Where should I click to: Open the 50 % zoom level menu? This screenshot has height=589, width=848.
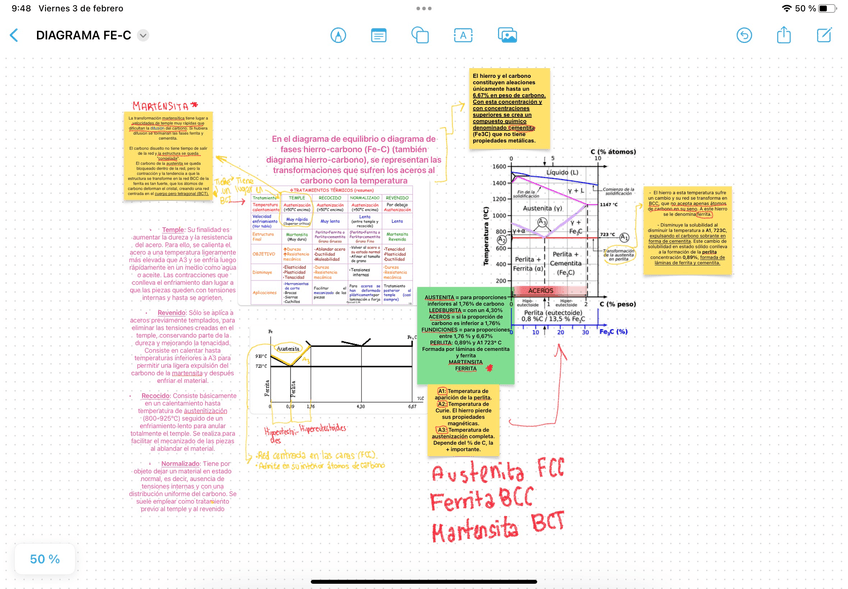tap(45, 559)
